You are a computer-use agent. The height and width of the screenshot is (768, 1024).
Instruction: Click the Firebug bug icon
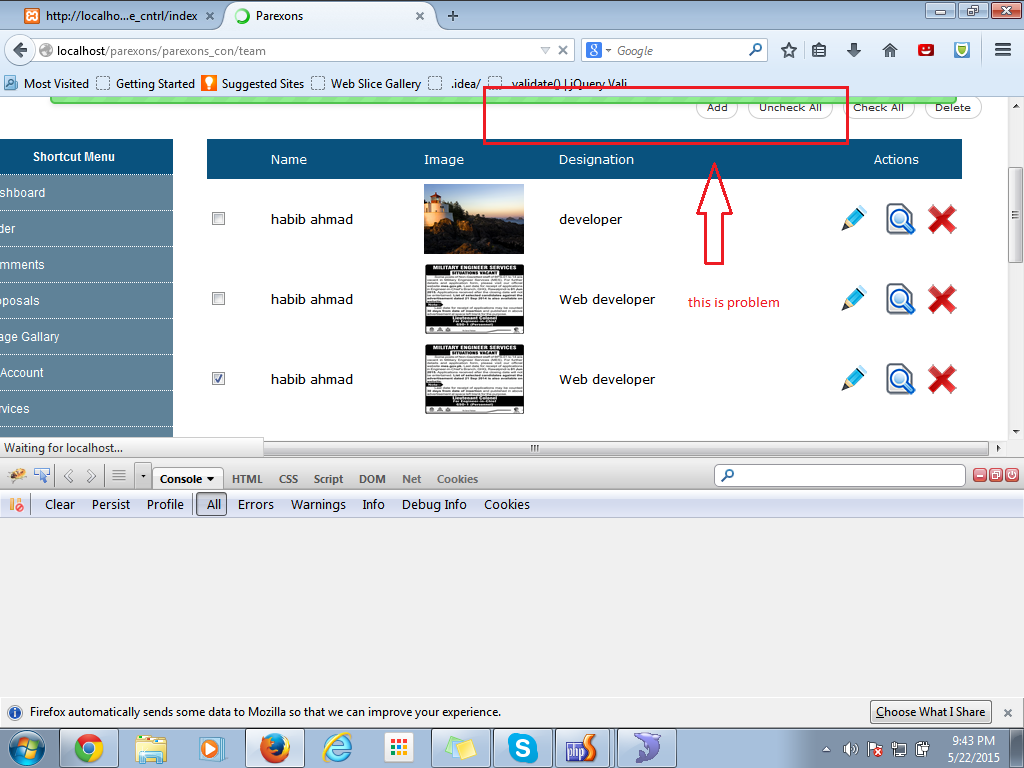[17, 475]
